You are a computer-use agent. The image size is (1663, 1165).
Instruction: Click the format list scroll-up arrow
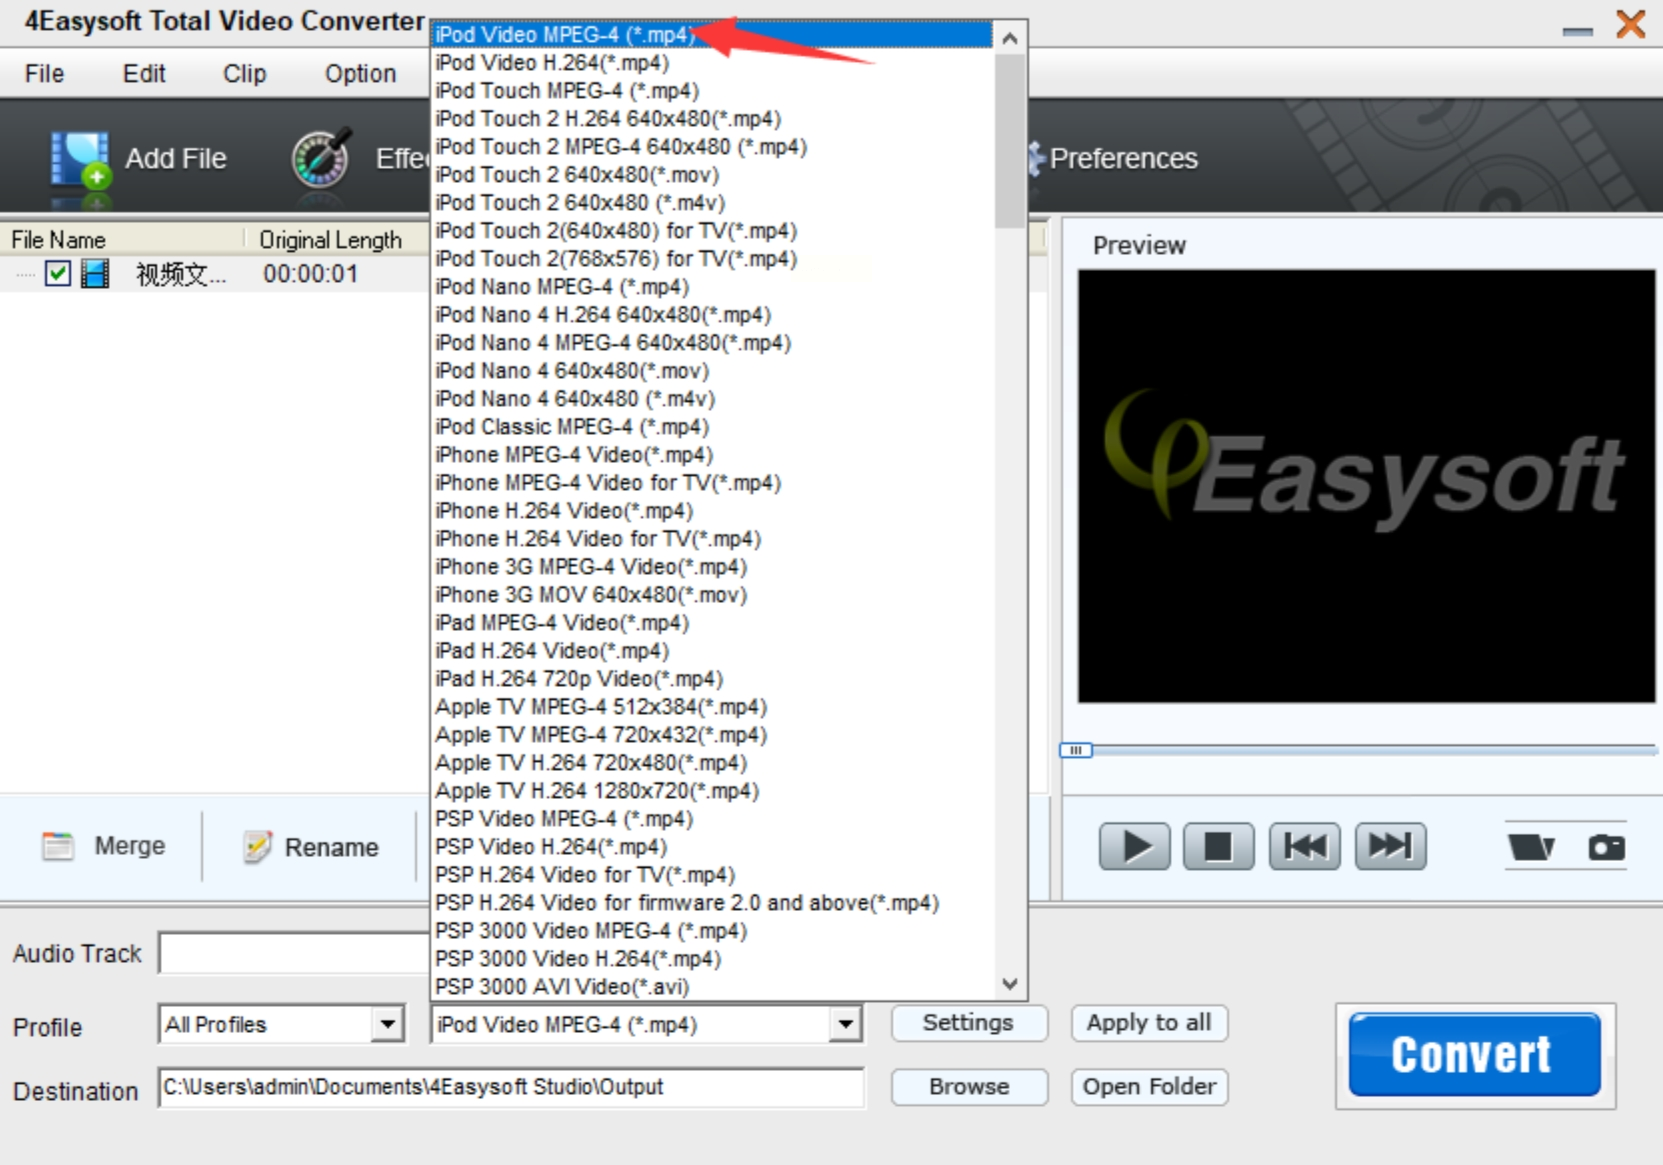[x=1010, y=38]
